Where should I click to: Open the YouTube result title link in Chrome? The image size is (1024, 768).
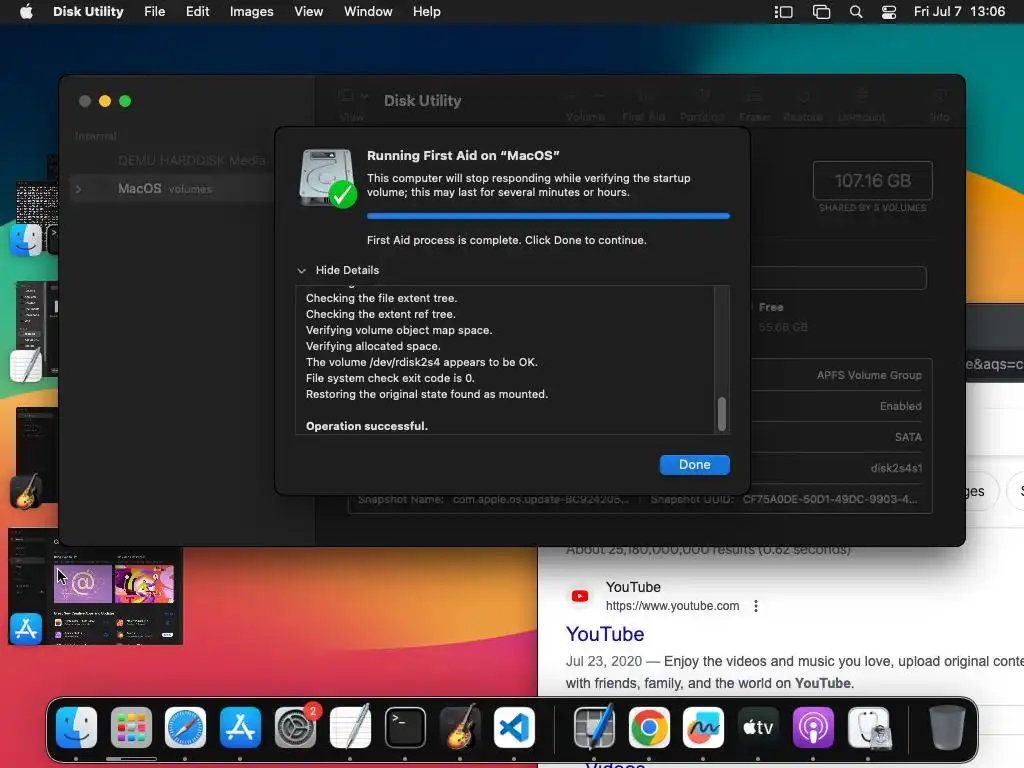point(605,634)
